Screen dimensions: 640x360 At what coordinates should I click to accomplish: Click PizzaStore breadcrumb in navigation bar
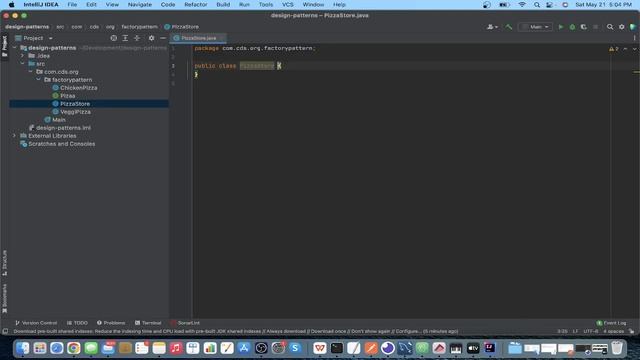pos(182,27)
